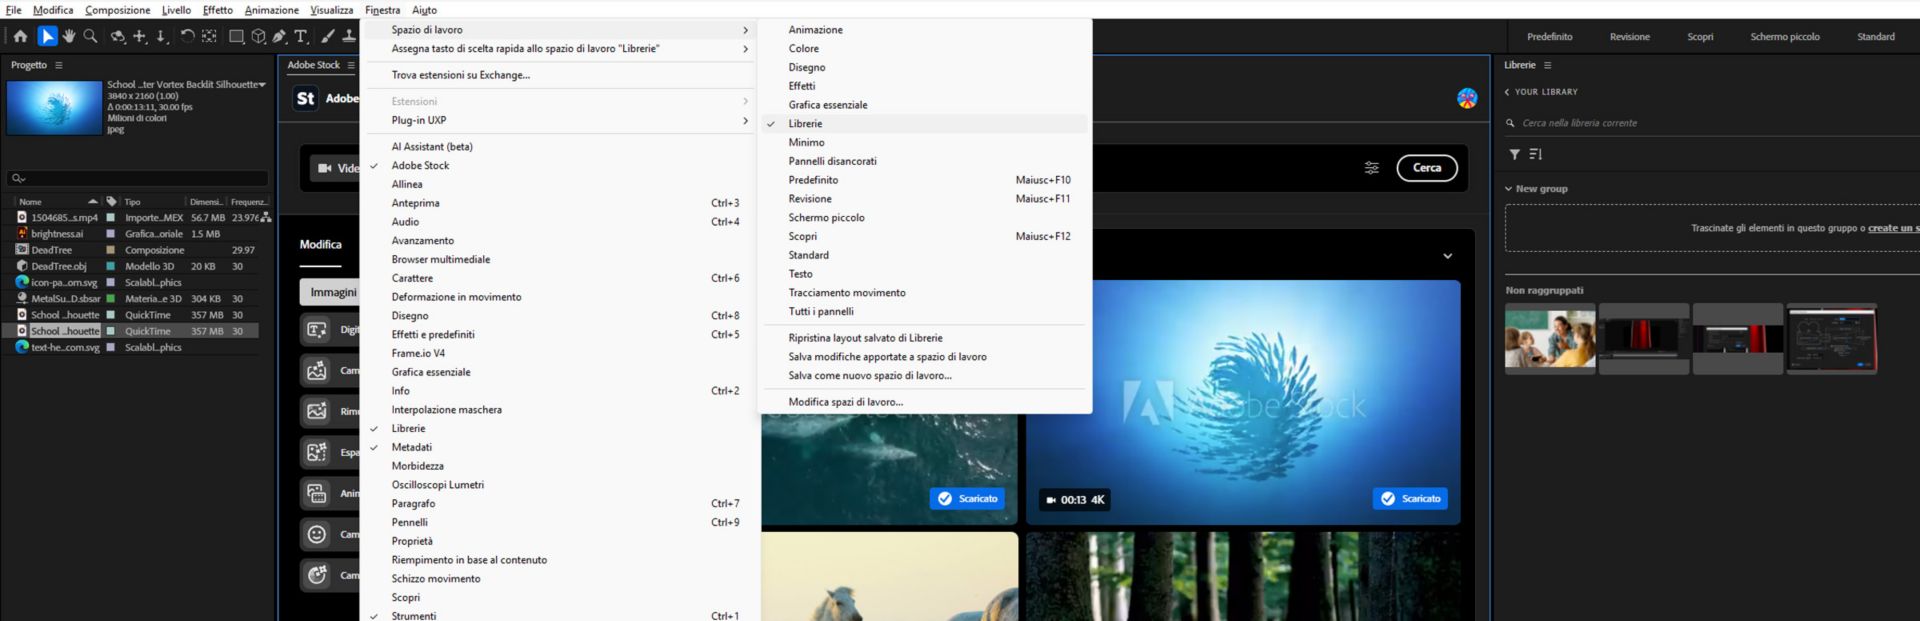Image resolution: width=1920 pixels, height=621 pixels.
Task: Click the sort order icon in Librerie
Action: [x=1536, y=154]
